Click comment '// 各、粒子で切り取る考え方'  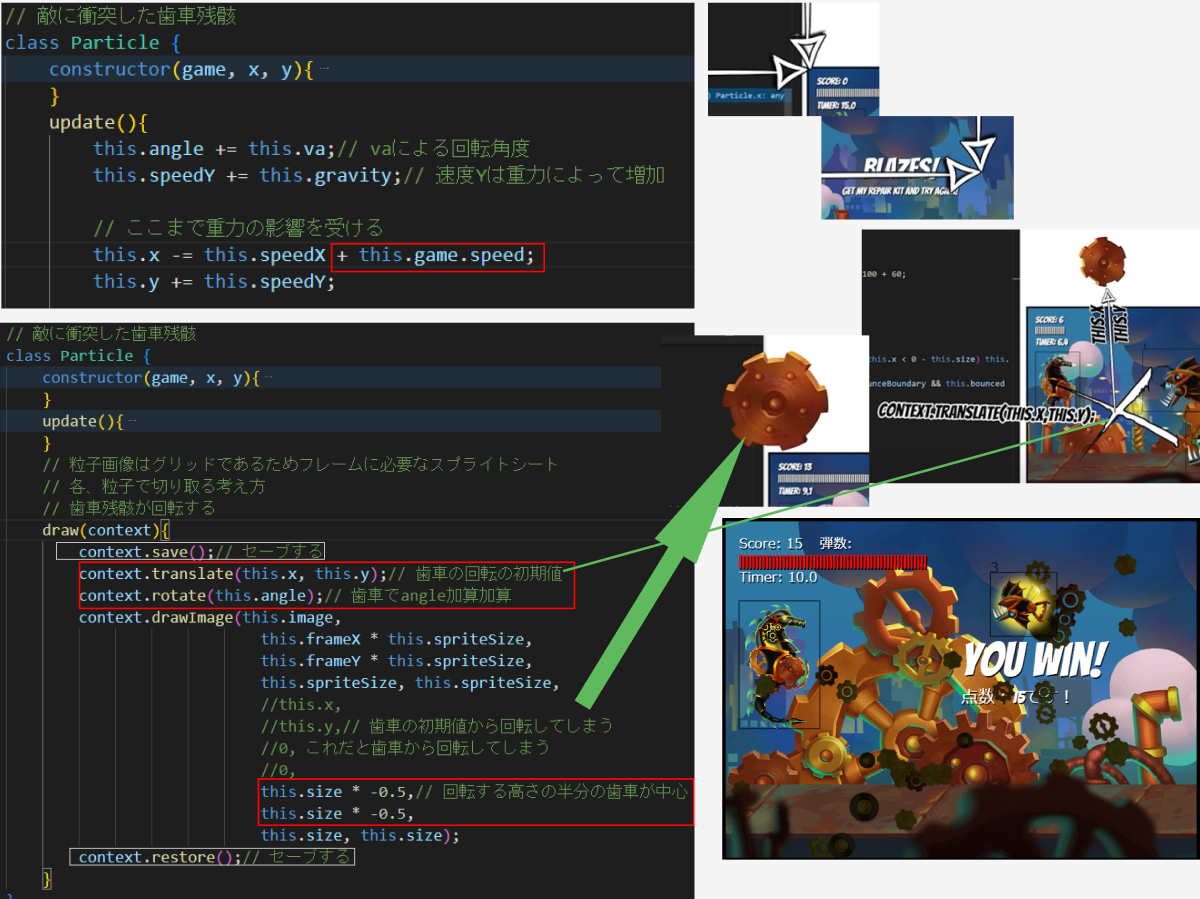154,486
